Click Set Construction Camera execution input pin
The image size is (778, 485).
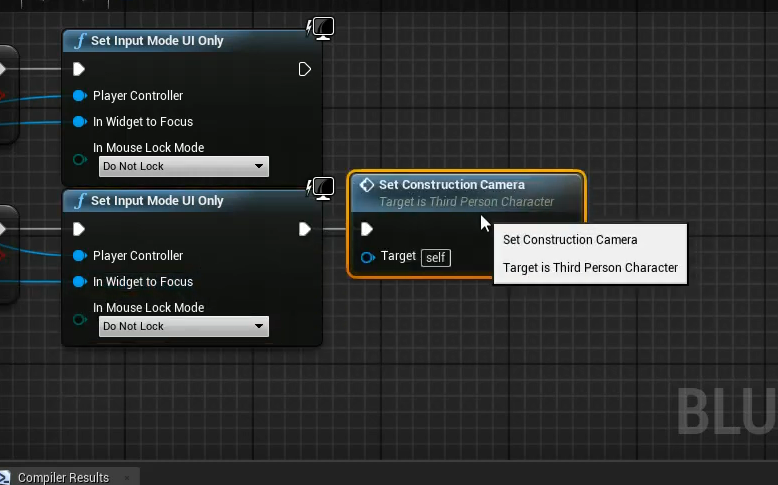coord(367,229)
